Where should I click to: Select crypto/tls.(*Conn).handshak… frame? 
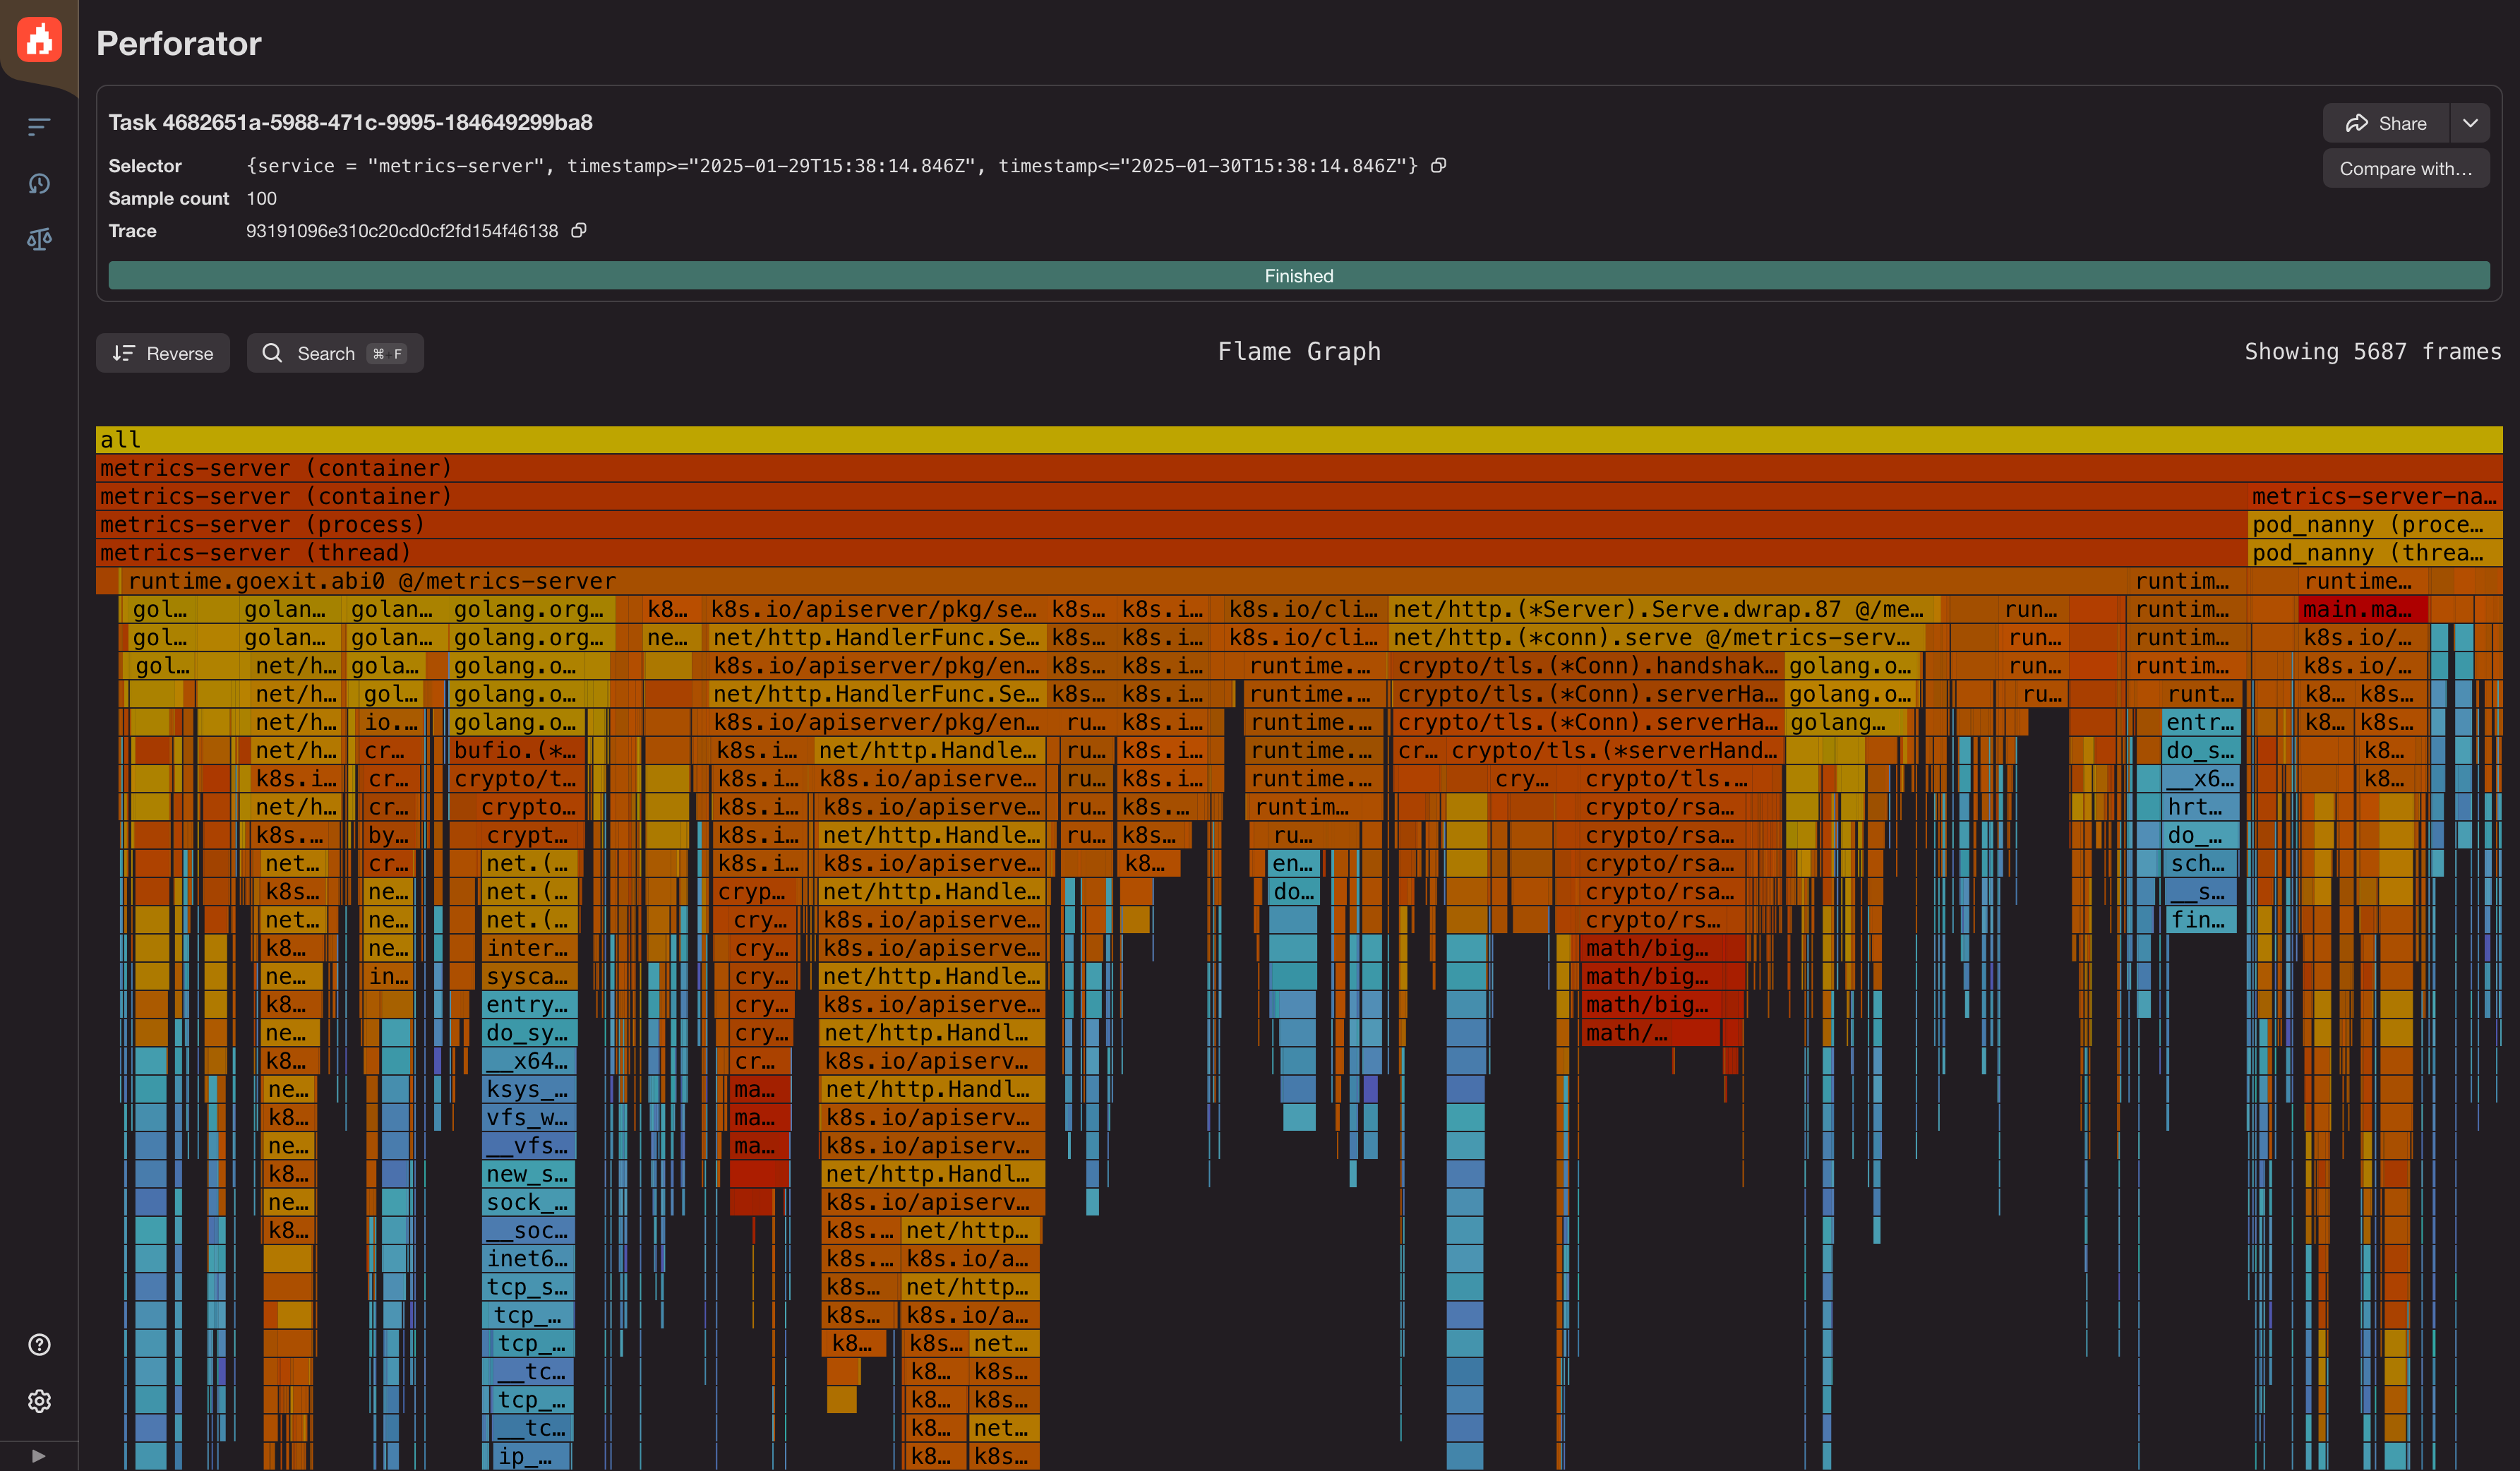(1589, 665)
